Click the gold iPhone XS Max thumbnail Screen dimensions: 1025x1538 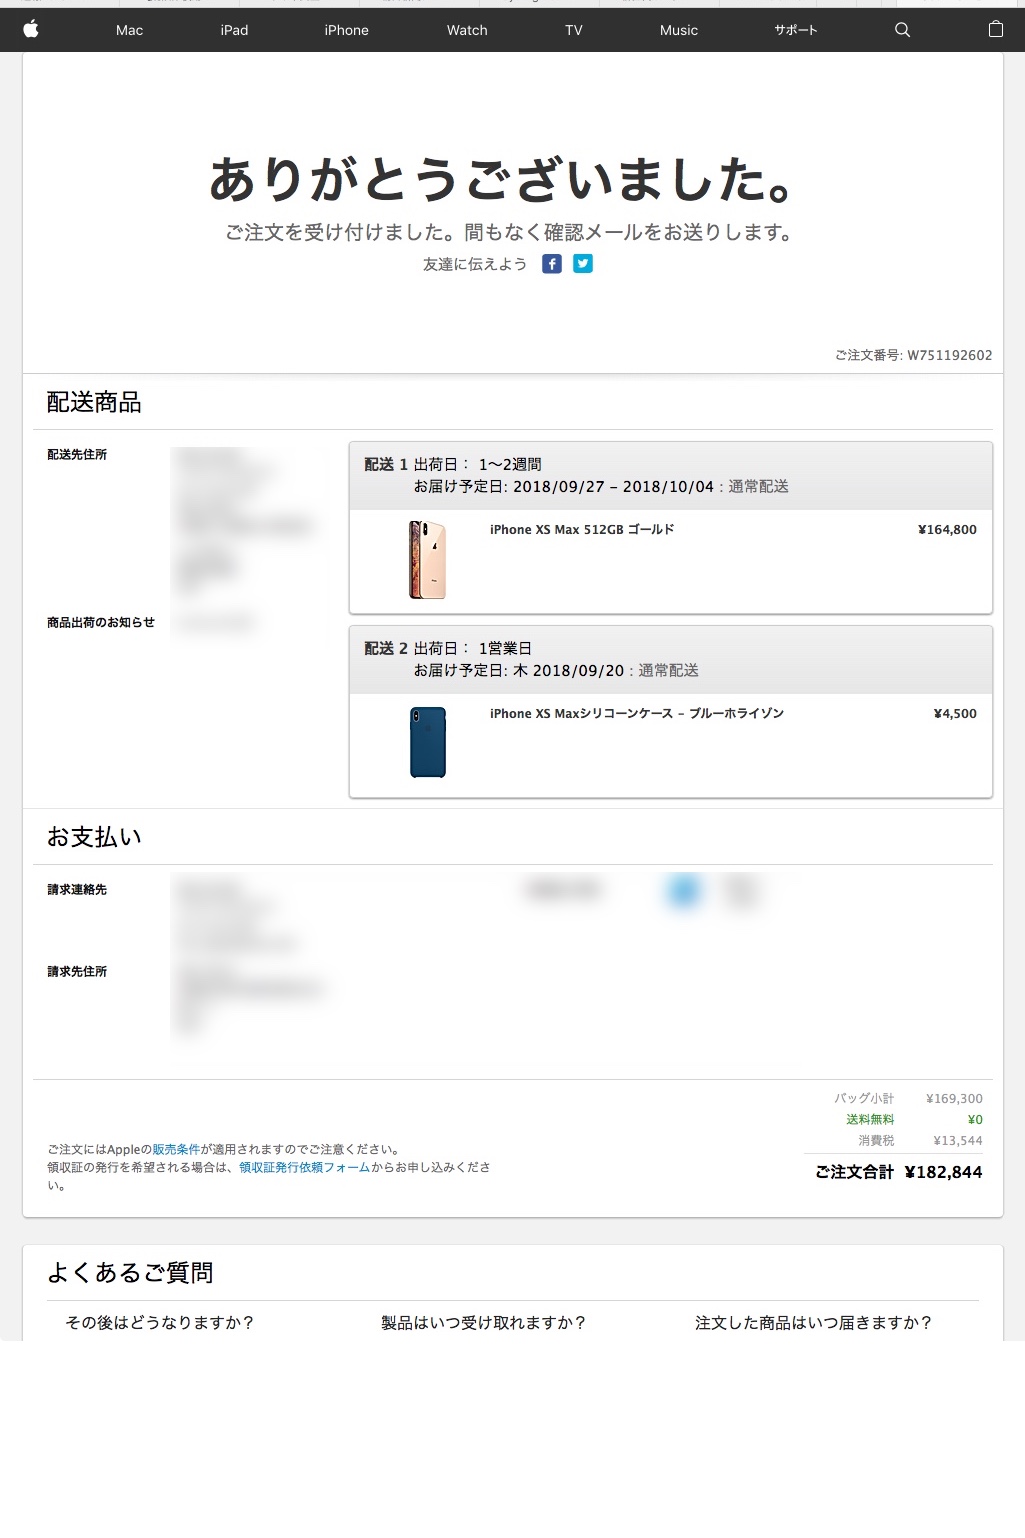tap(427, 560)
